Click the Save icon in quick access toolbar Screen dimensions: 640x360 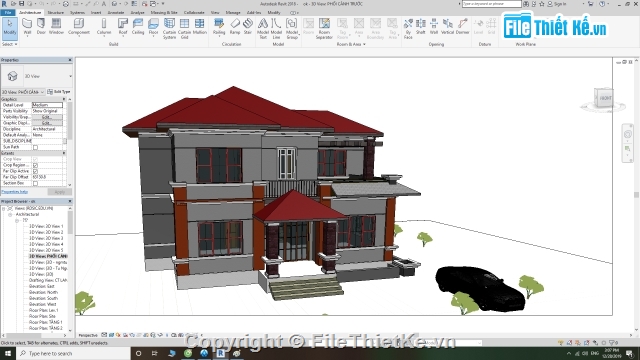21,4
